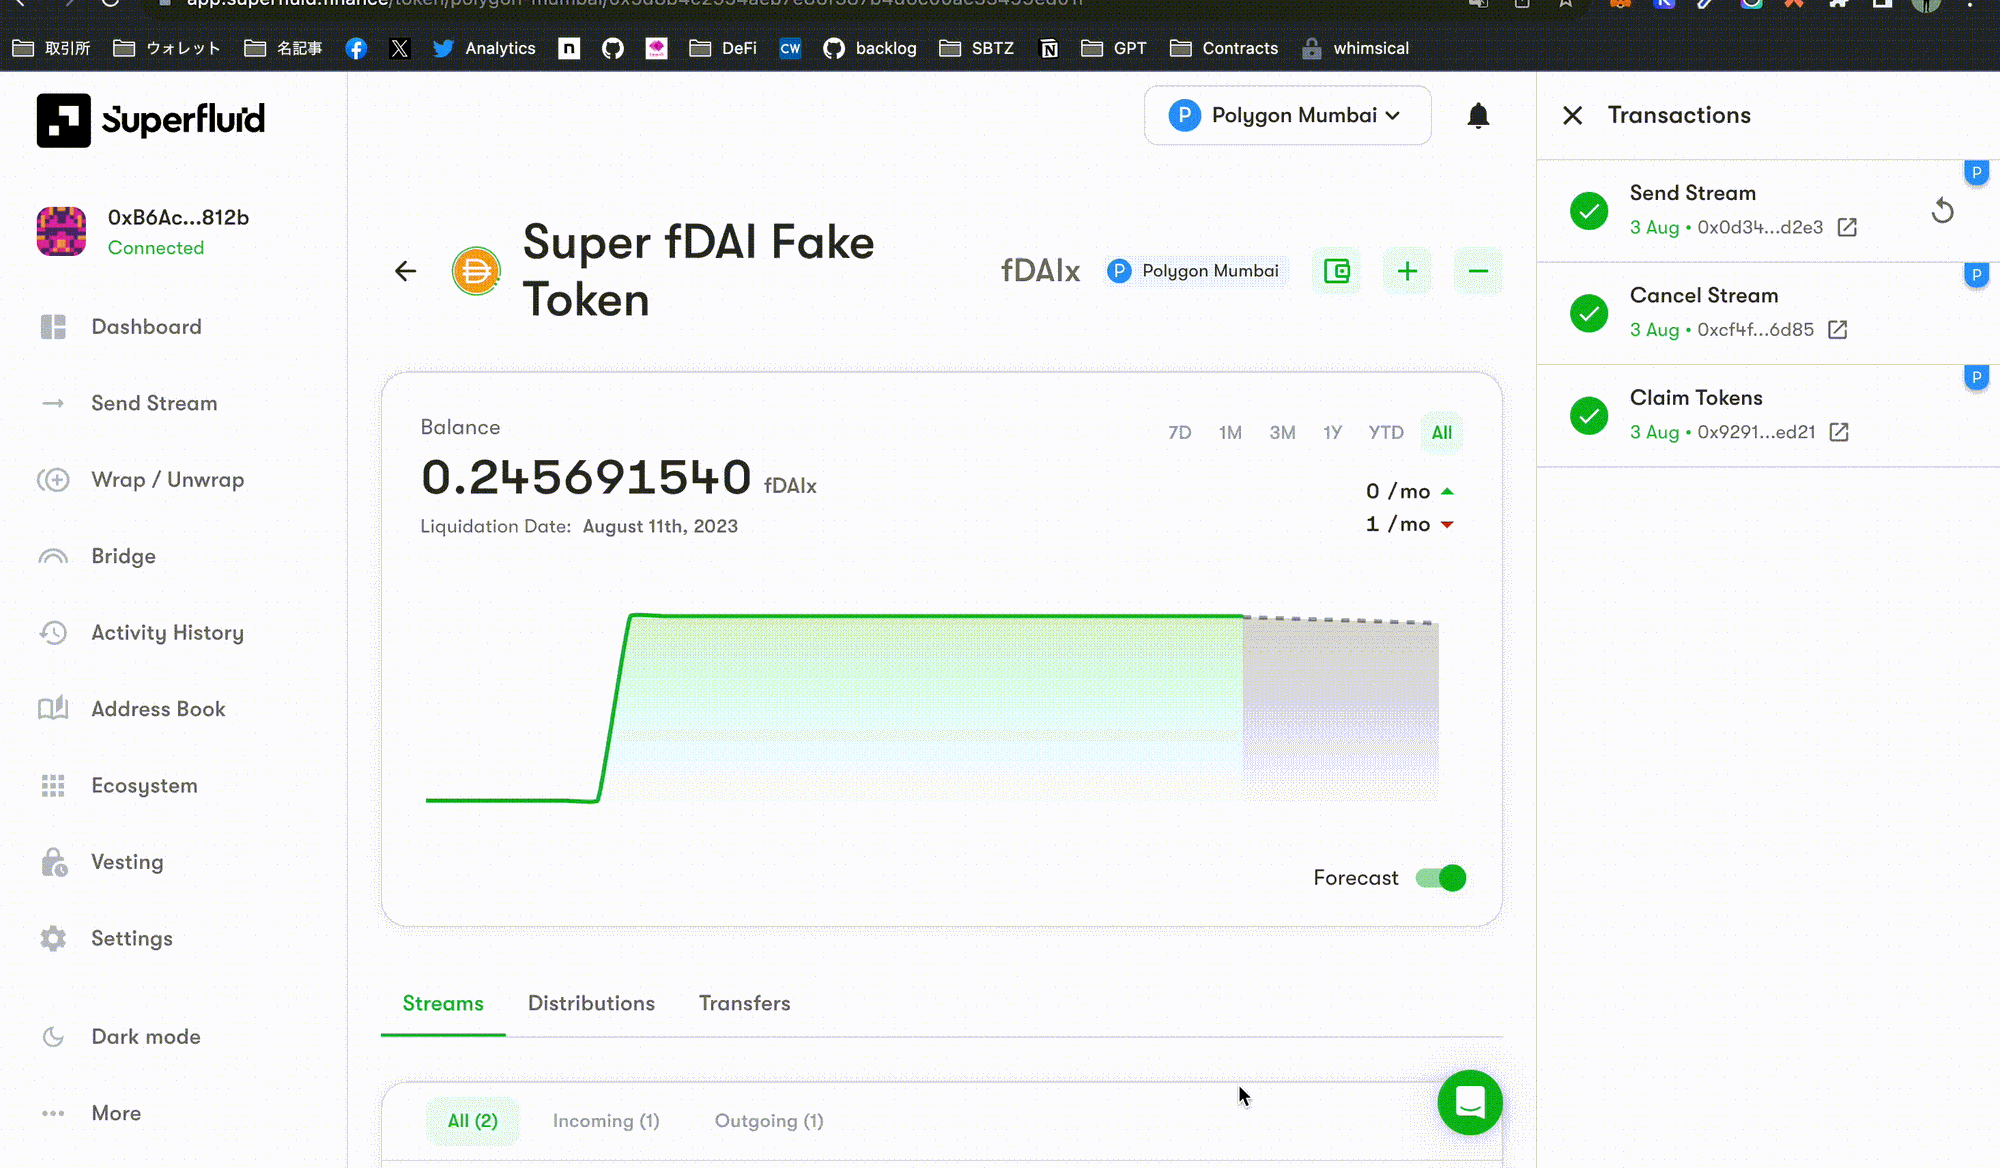Open the DeFi bookmarks folder
The image size is (2000, 1168).
click(x=723, y=48)
